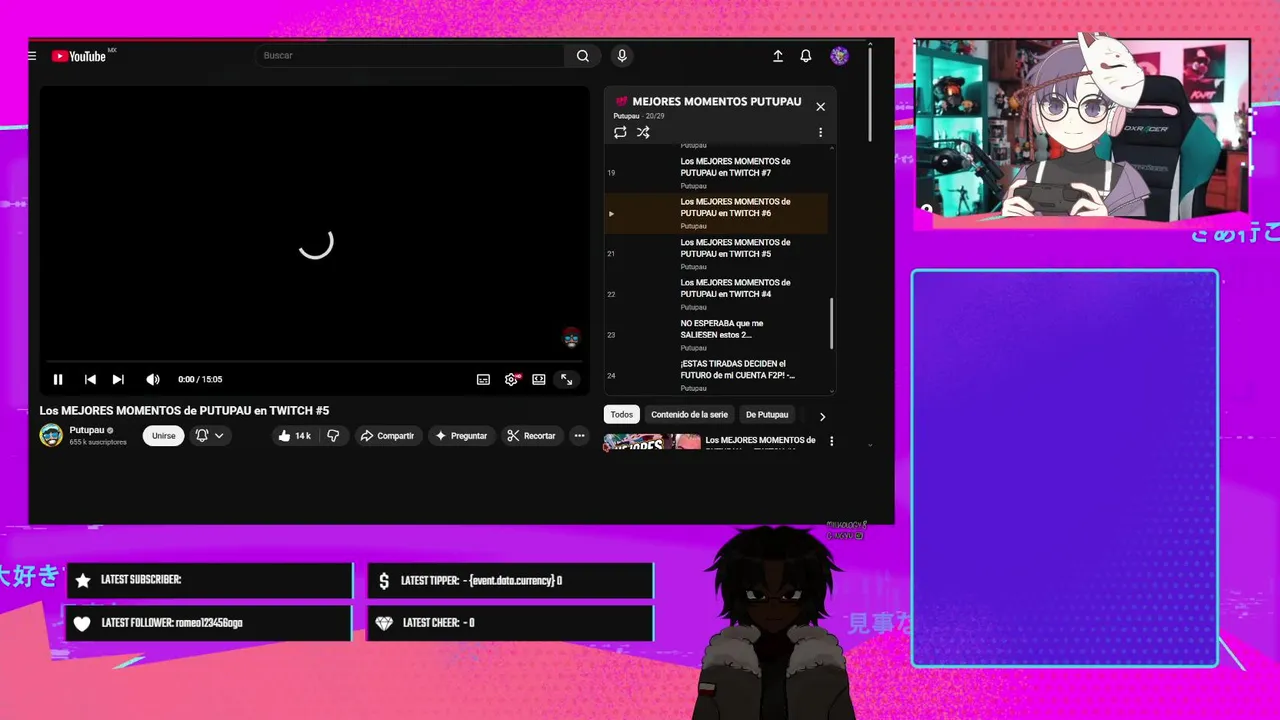This screenshot has height=720, width=1280.
Task: Open options menu of first recommended video
Action: [x=831, y=441]
